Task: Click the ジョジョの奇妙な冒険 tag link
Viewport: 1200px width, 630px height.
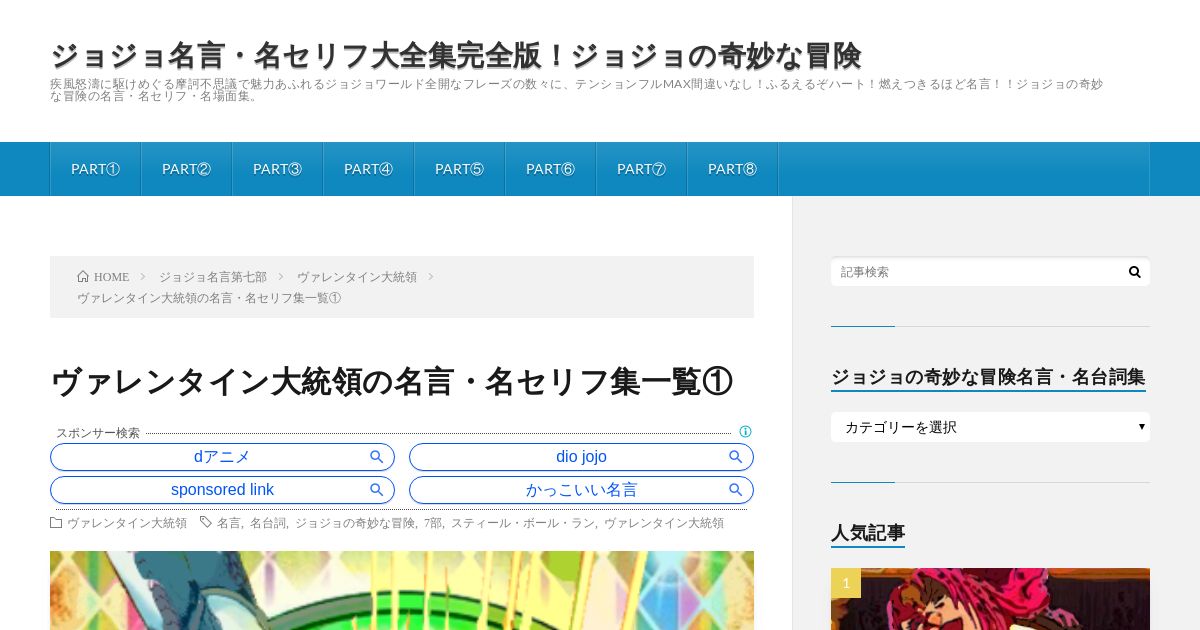Action: click(355, 523)
